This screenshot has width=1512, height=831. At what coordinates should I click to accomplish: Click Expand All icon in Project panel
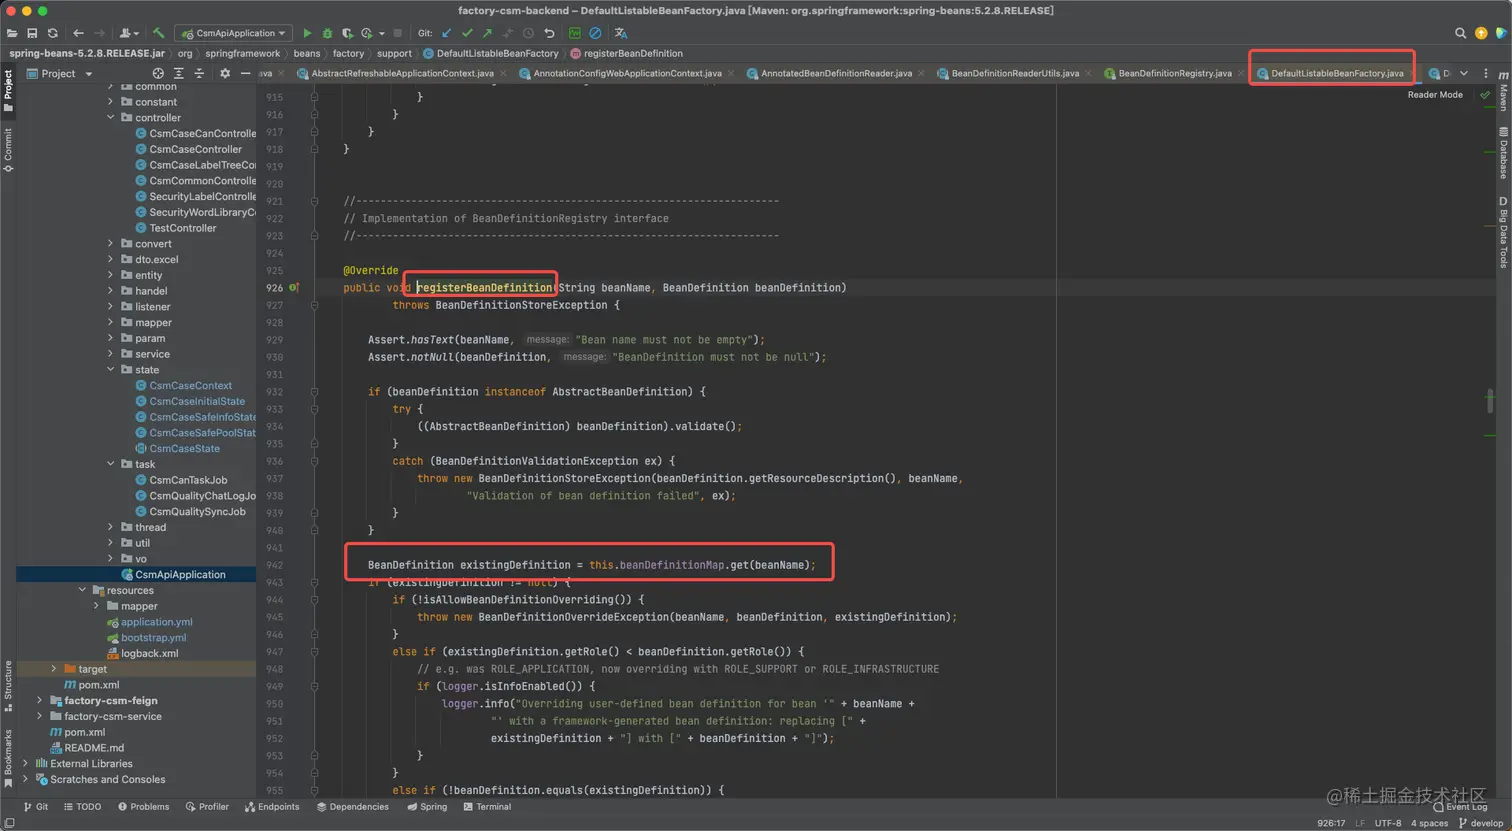tap(179, 73)
